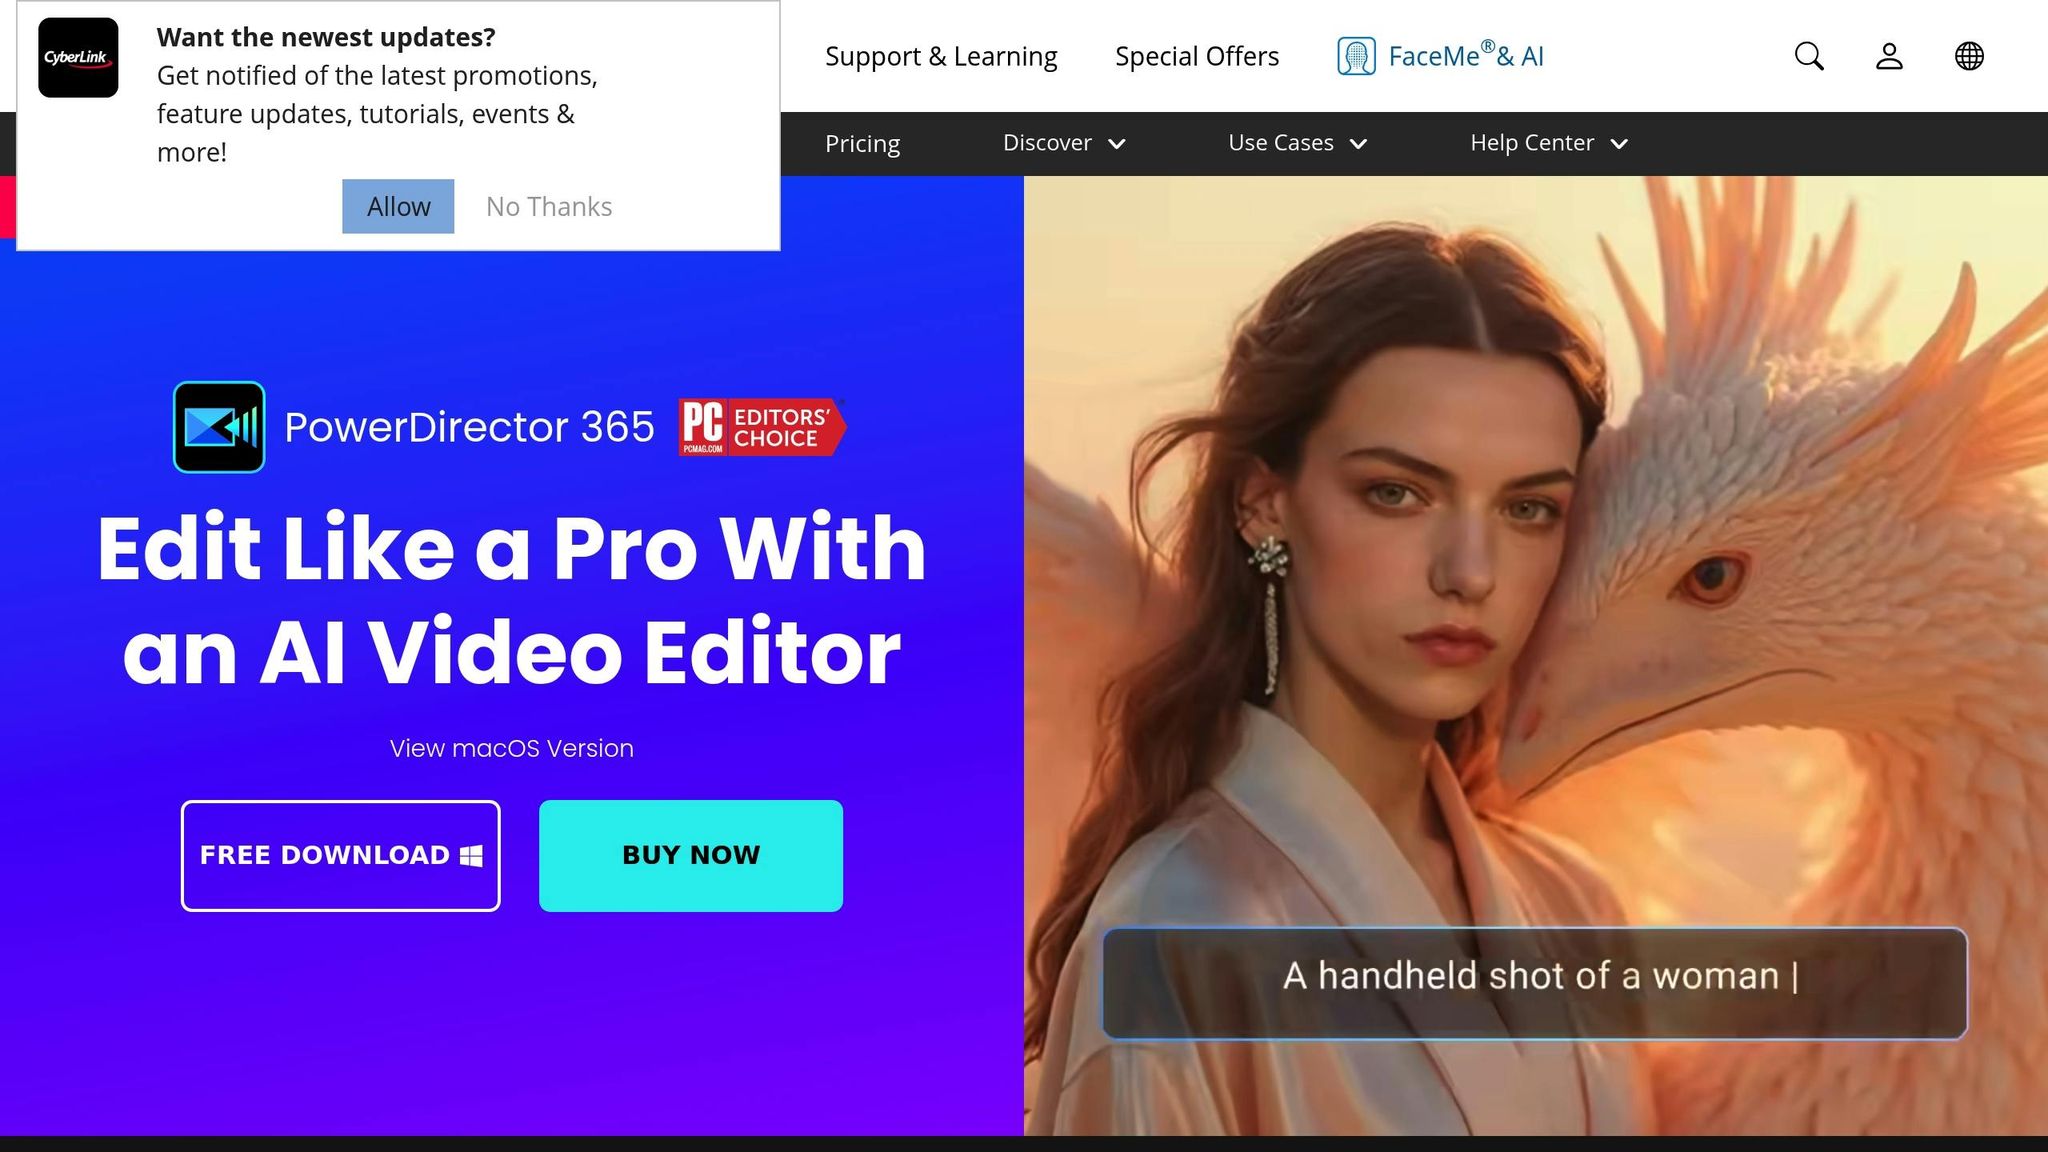
Task: Click the PowerDirector app logo icon
Action: [x=219, y=427]
